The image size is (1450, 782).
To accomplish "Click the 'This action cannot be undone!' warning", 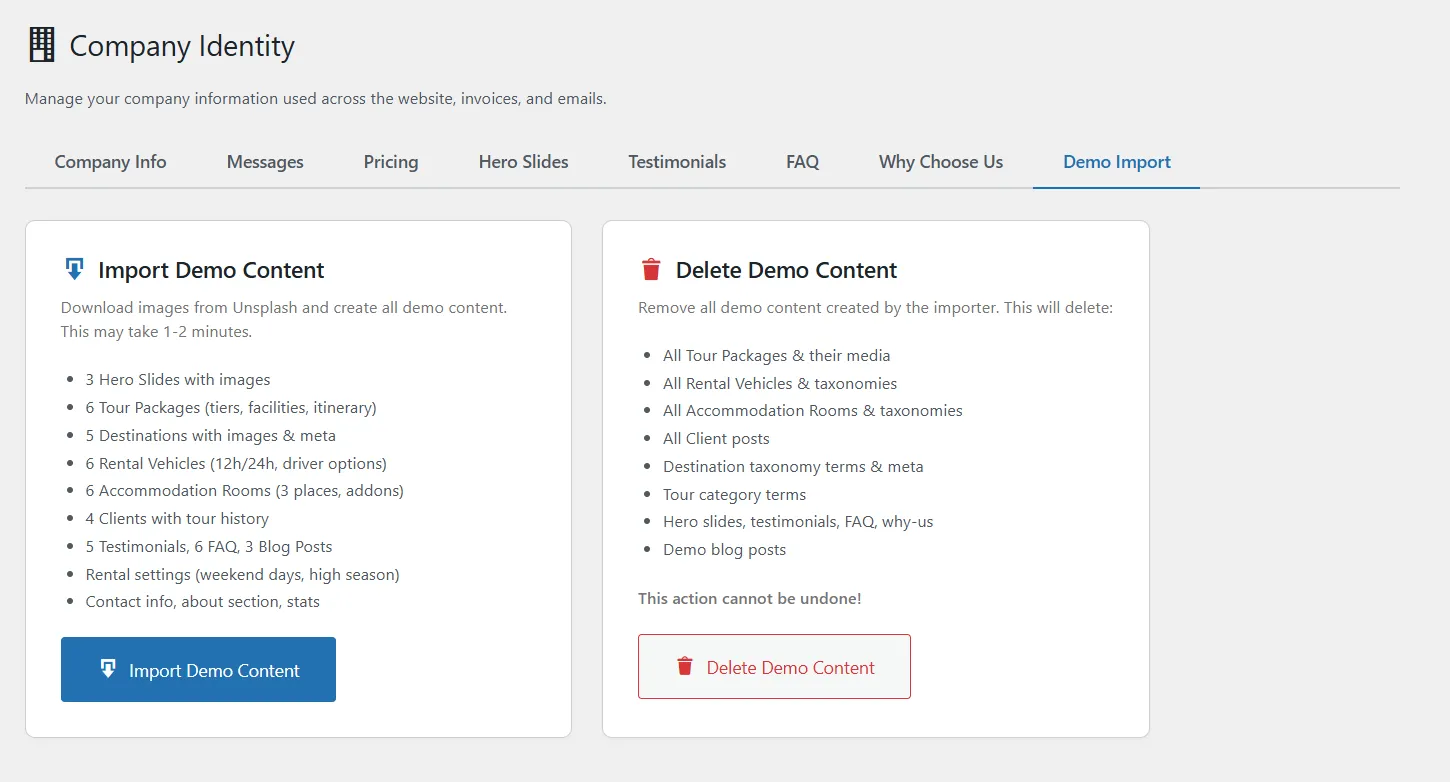I will click(x=750, y=598).
